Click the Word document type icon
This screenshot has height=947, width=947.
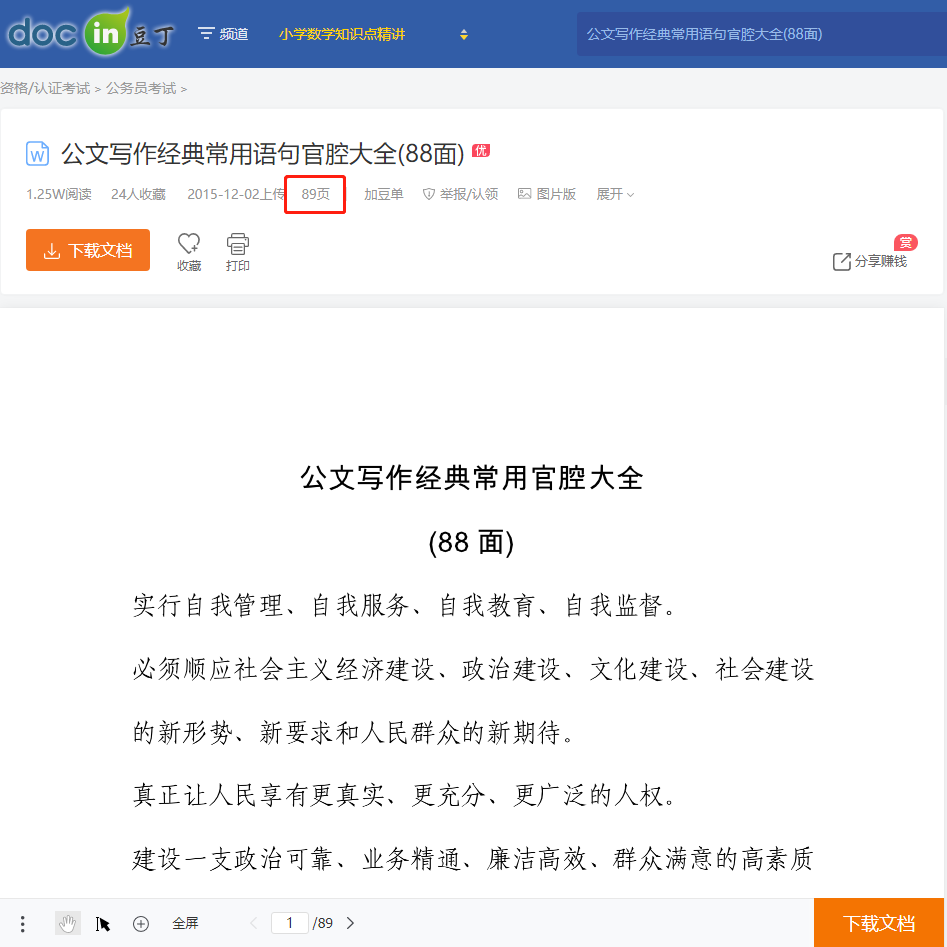click(x=37, y=153)
